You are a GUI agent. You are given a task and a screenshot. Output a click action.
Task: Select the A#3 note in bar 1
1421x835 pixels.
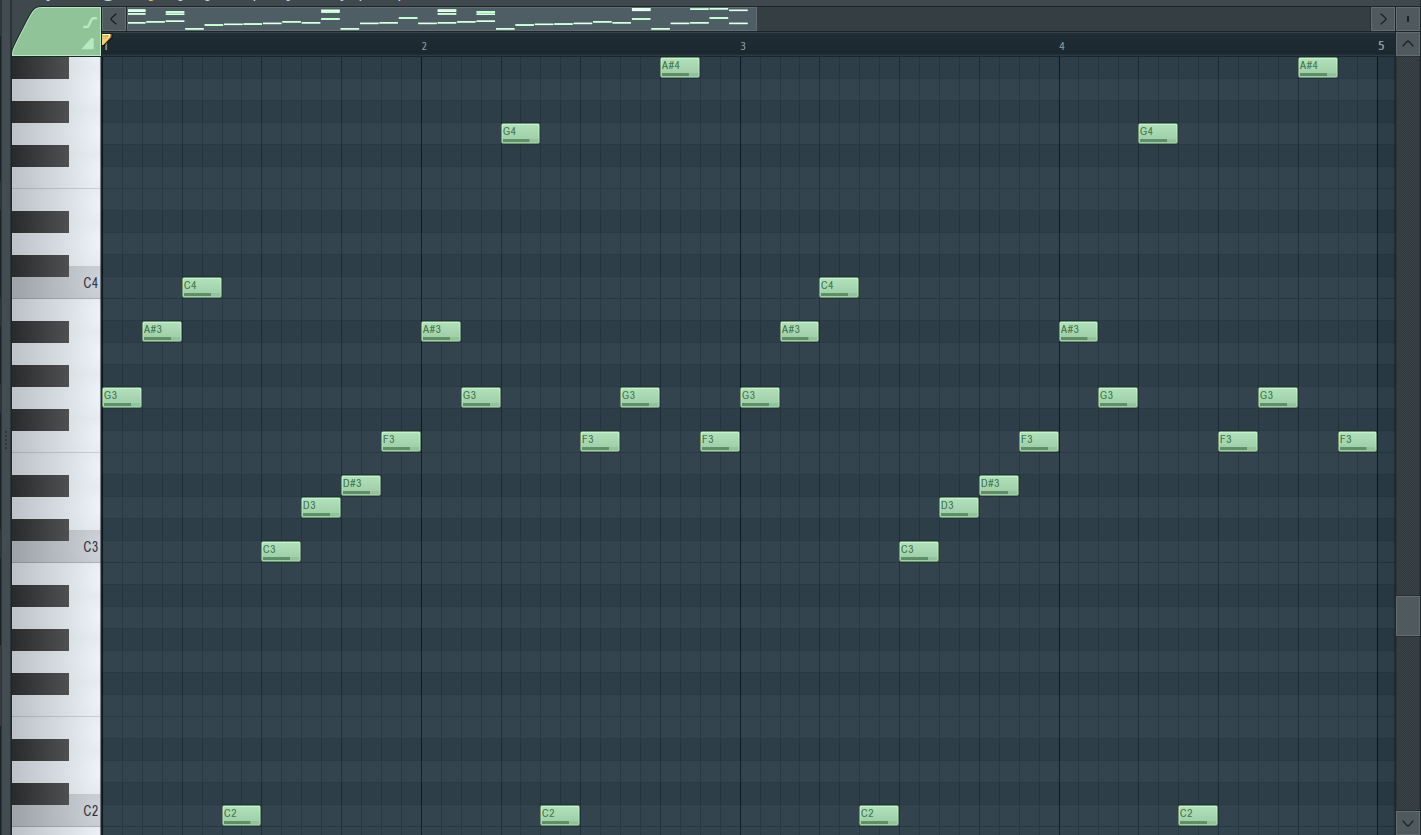(x=162, y=331)
